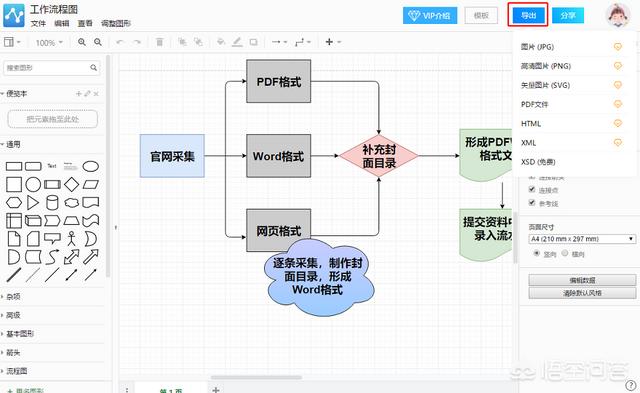The height and width of the screenshot is (393, 640).
Task: Click the 编辑数据 button
Action: coord(582,280)
